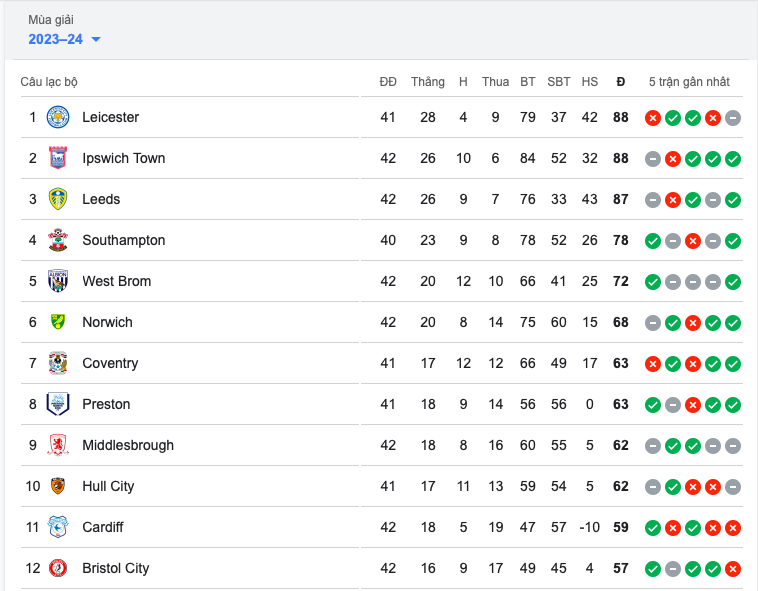Click the Leeds club crest icon
Screen dimensions: 758x591
point(58,199)
